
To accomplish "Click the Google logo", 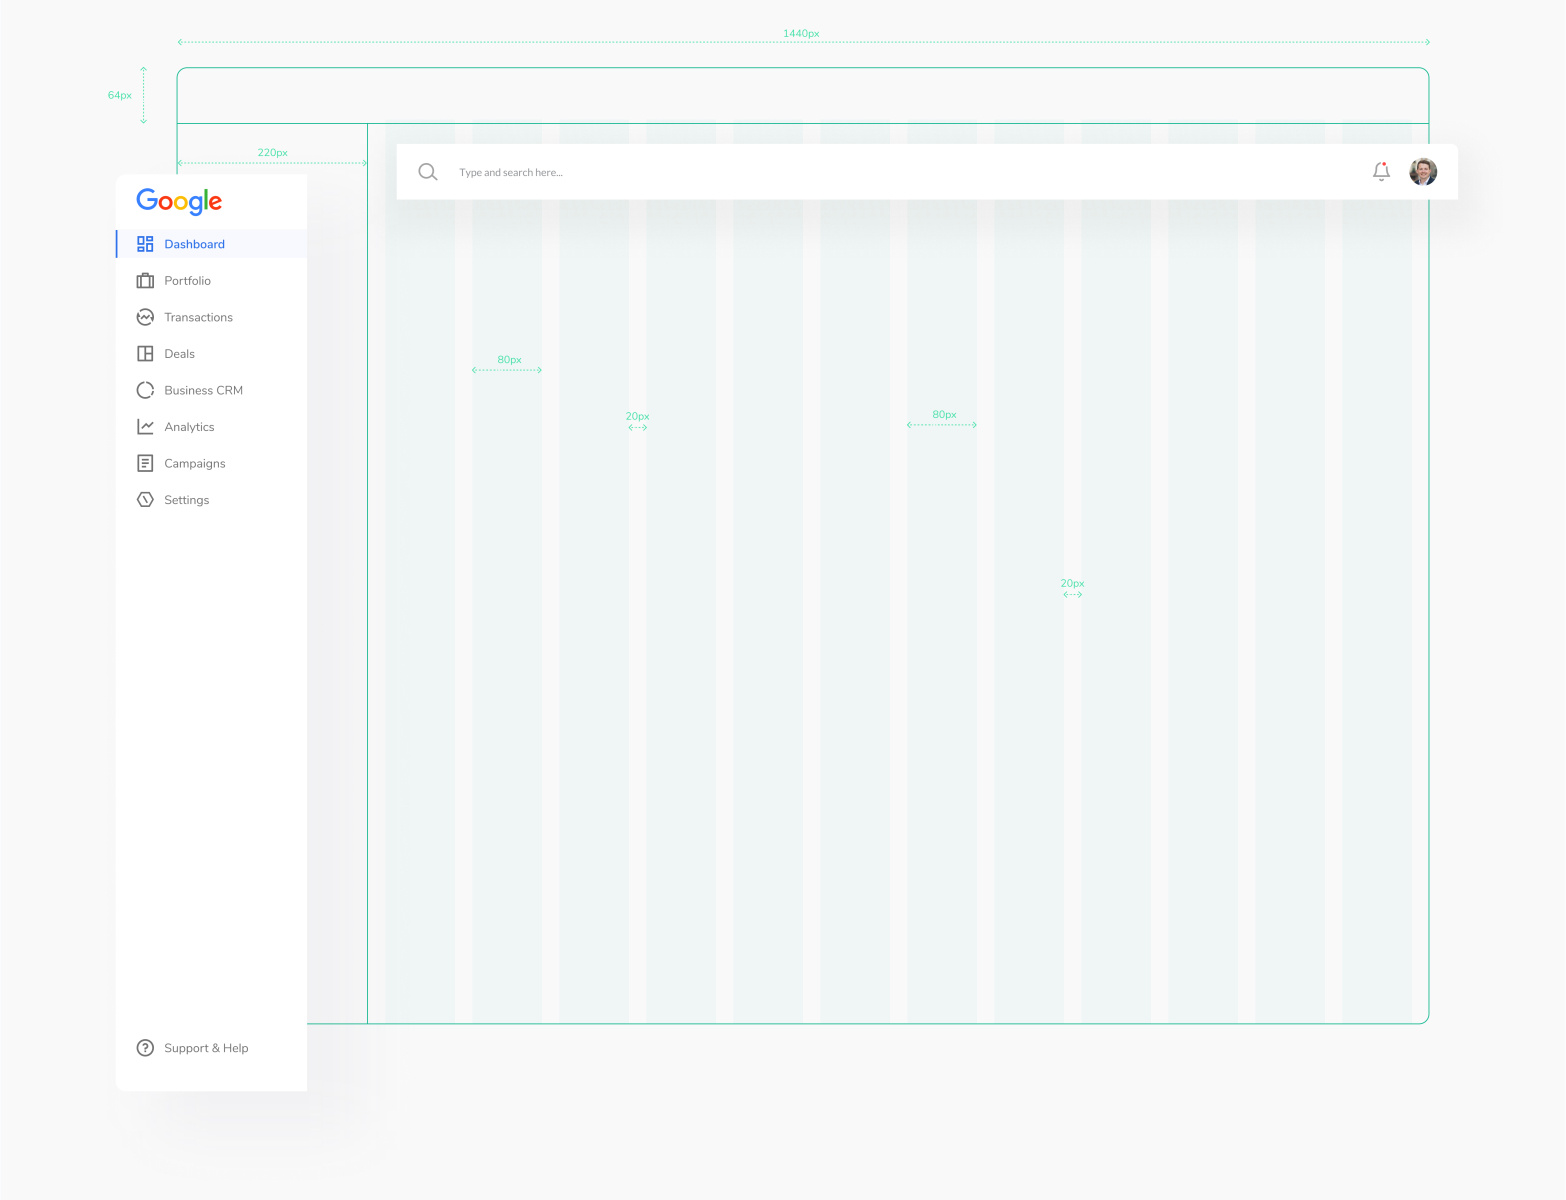I will pyautogui.click(x=178, y=202).
